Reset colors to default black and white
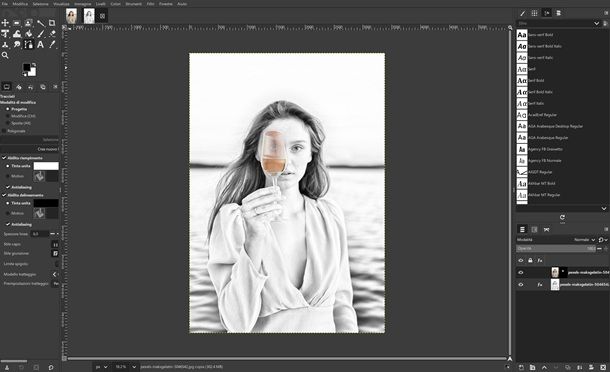Screen dimensions: 610x372 [24, 74]
